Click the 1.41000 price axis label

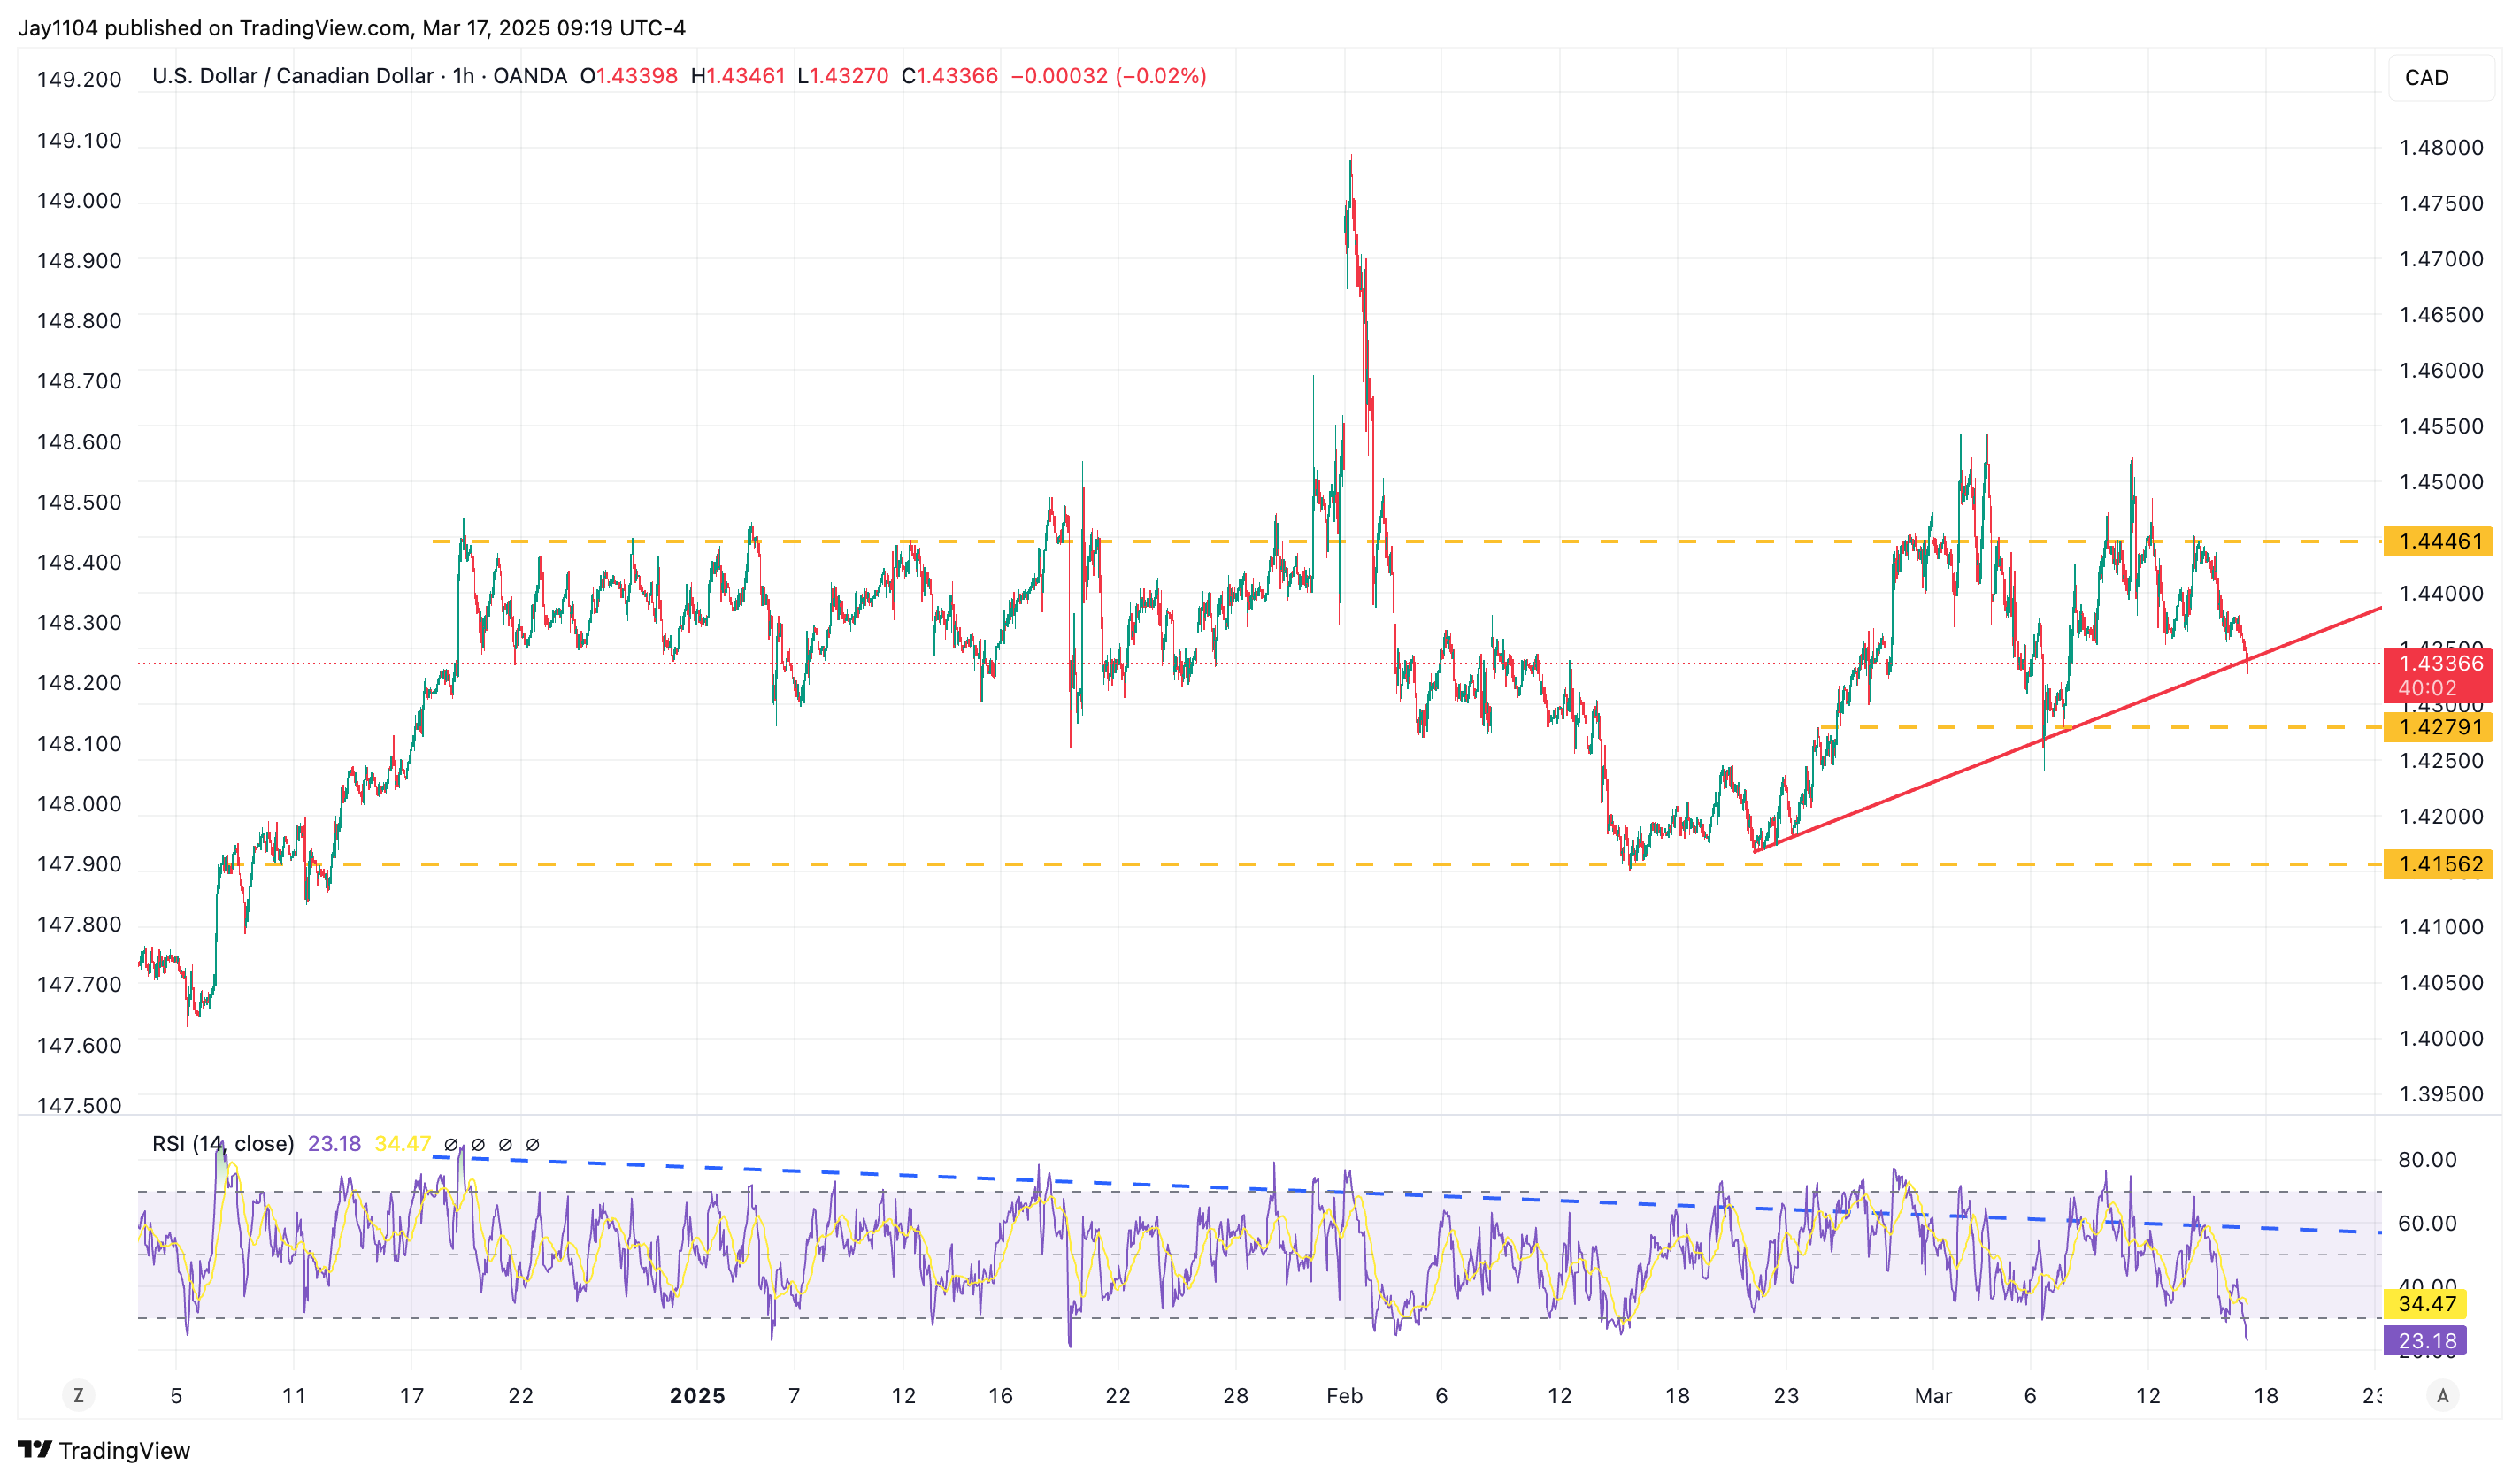click(2441, 927)
